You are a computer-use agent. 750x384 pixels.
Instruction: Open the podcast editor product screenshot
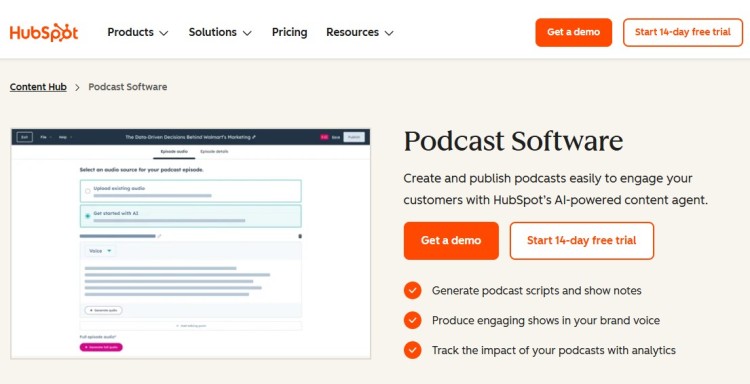coord(190,243)
